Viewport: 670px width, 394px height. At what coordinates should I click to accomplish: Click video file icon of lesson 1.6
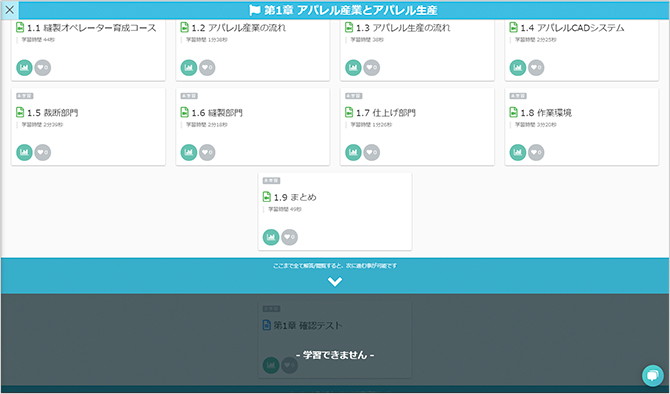pos(185,112)
